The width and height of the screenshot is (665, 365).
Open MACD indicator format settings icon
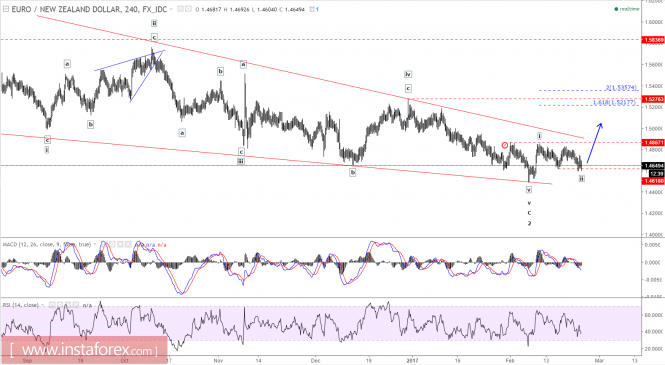coord(112,245)
